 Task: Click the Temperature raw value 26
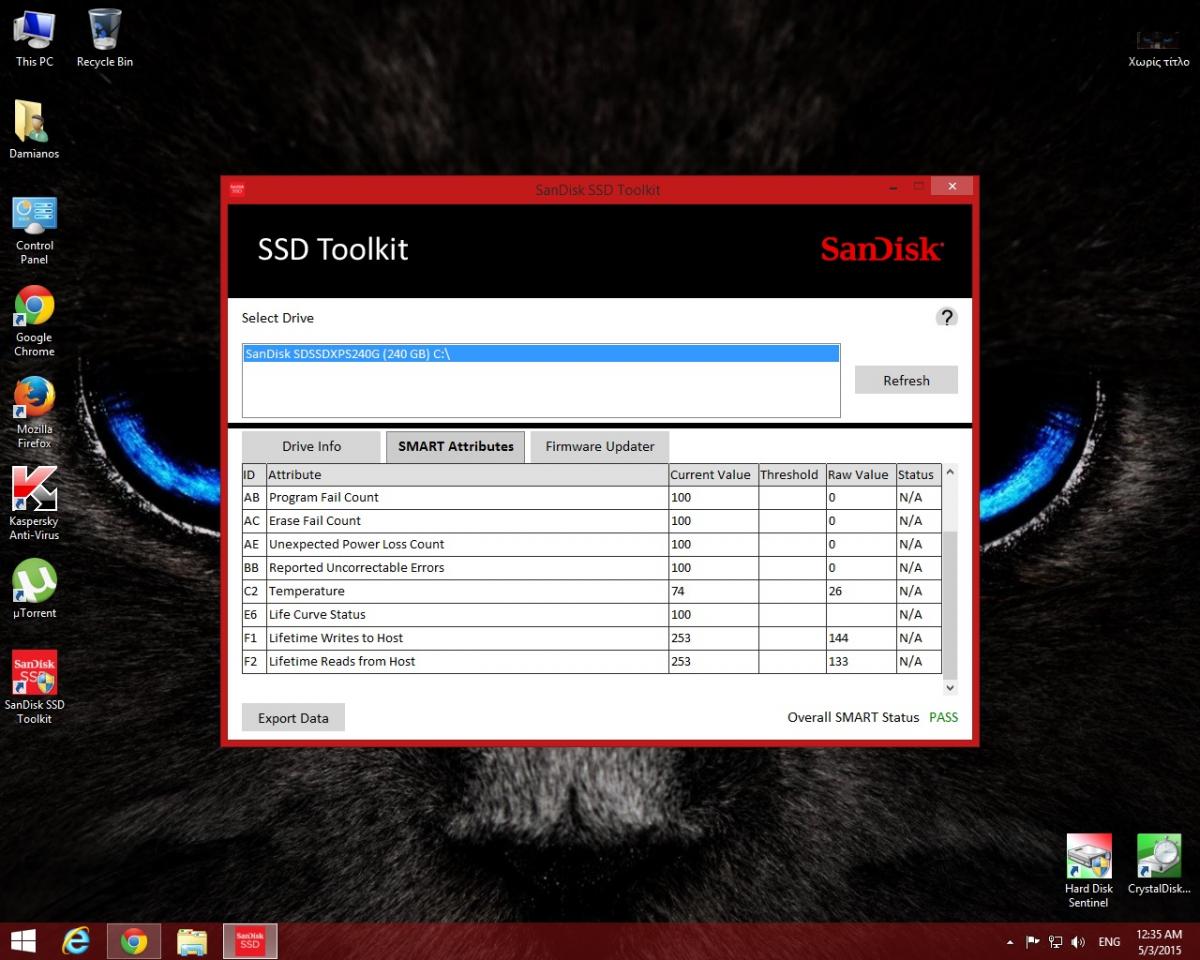(x=835, y=592)
